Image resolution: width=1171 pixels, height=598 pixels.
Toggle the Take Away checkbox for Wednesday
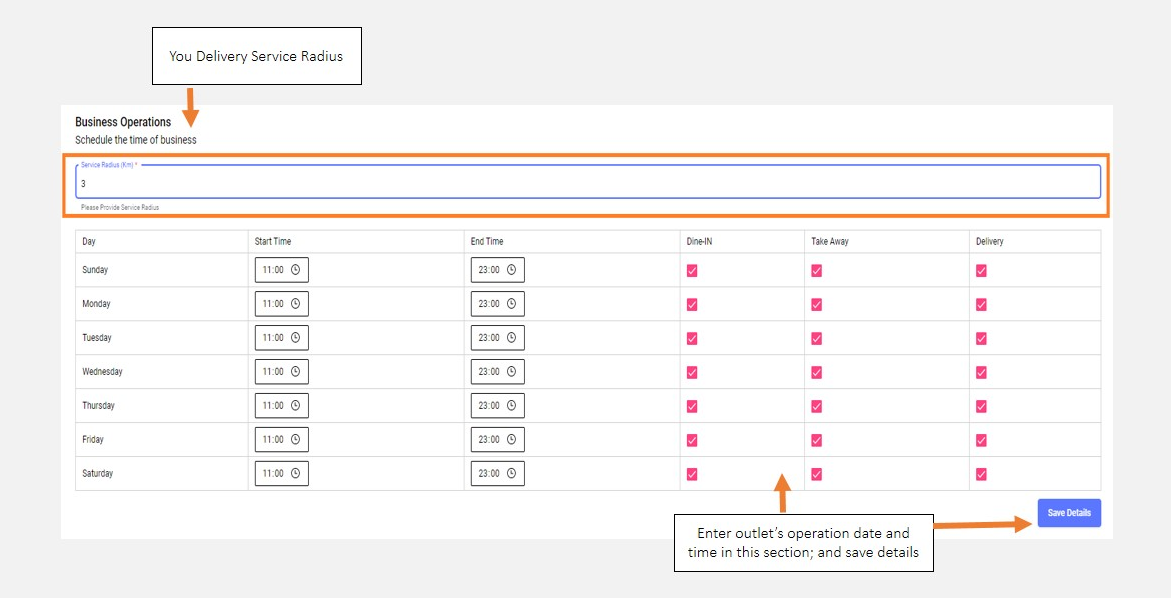coord(816,372)
